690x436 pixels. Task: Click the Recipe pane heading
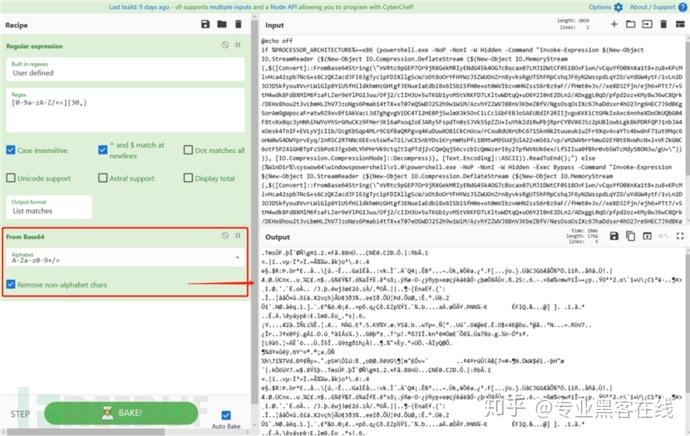(x=16, y=26)
